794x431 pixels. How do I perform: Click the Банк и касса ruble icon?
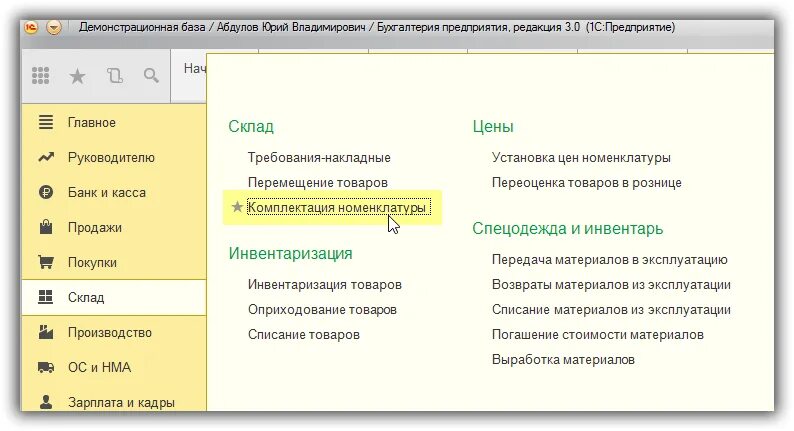click(x=46, y=192)
